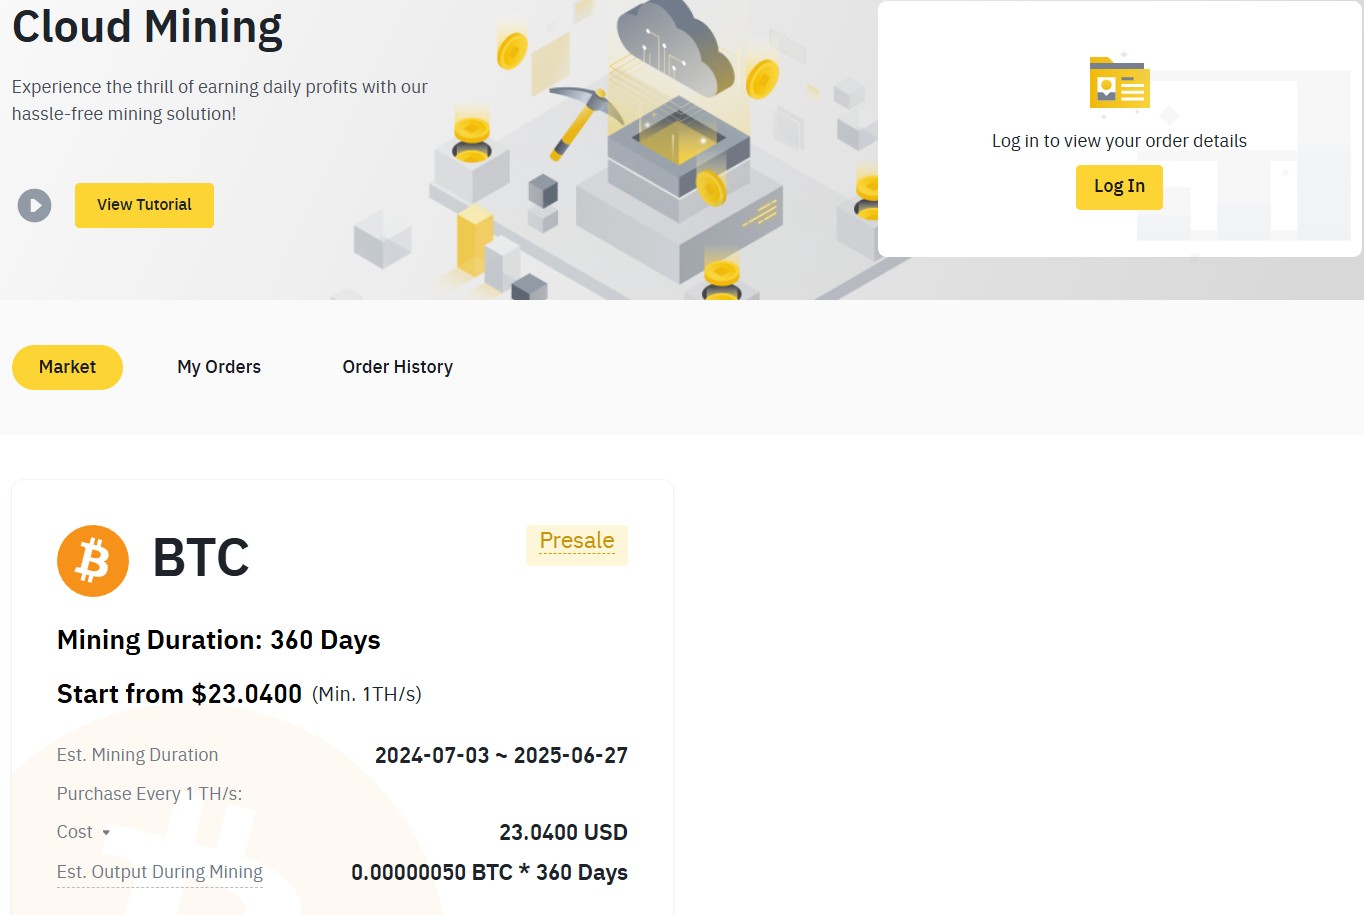Click the Bitcoin BTC coin icon
The width and height of the screenshot is (1364, 915).
tap(93, 561)
